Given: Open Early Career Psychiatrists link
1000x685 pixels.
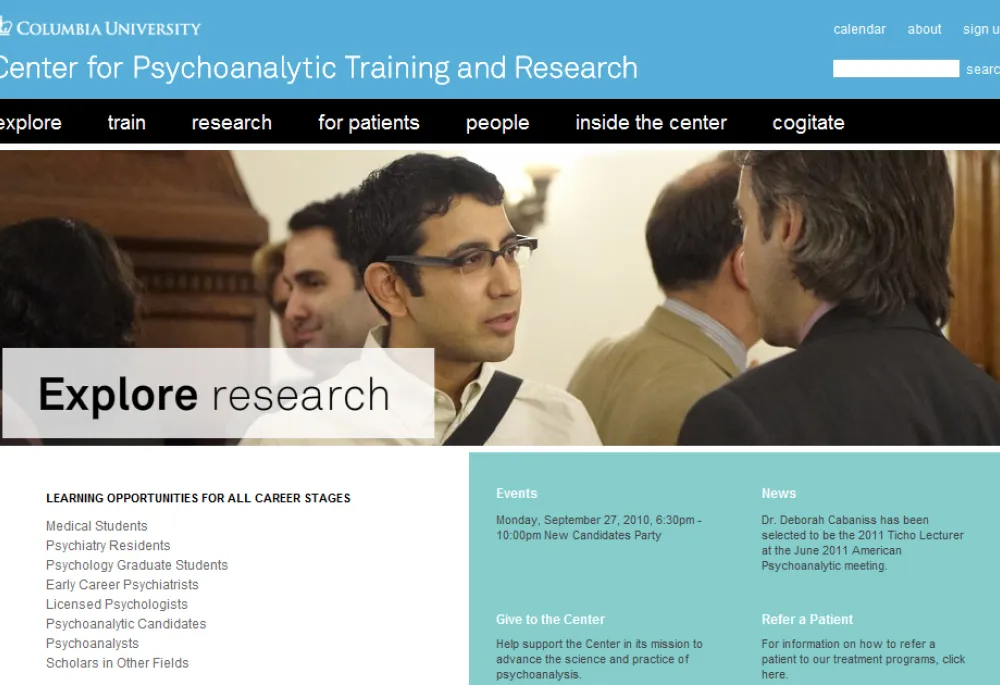Looking at the screenshot, I should coord(122,585).
